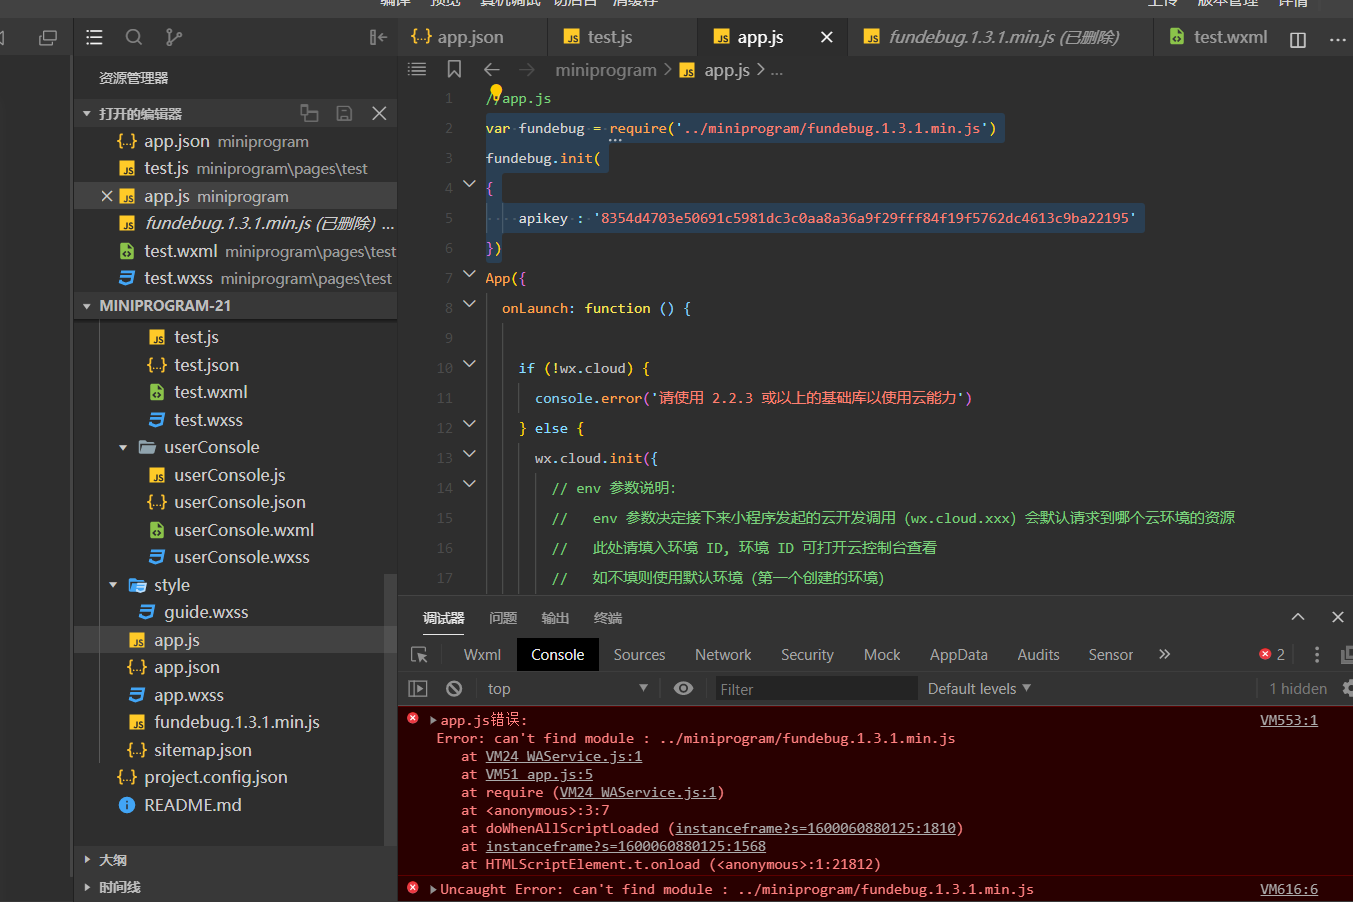
Task: Open fundebug.1.3.1.min.js in file tree
Action: point(237,722)
